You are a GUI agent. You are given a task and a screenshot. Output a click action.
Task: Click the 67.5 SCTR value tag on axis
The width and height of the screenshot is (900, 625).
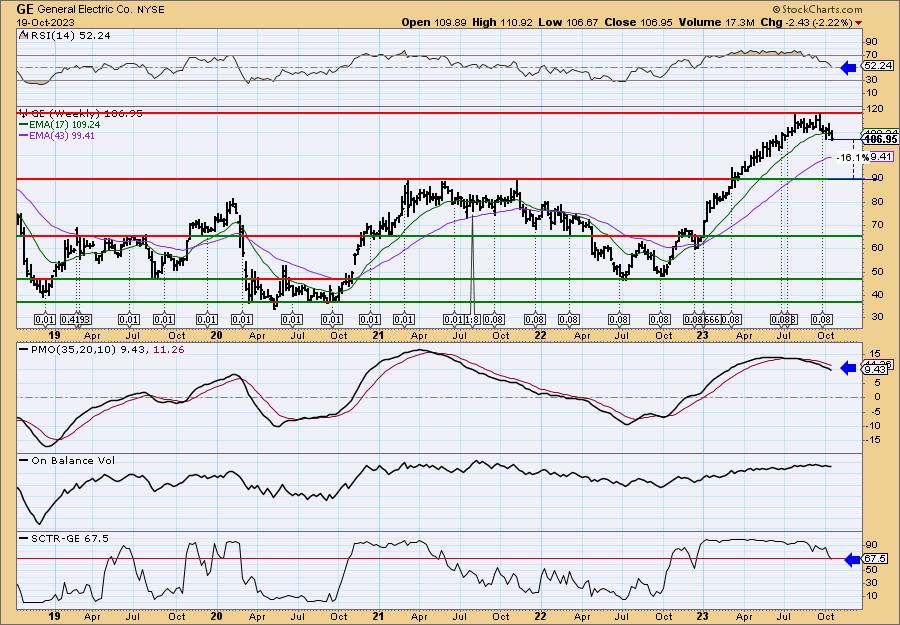click(875, 558)
